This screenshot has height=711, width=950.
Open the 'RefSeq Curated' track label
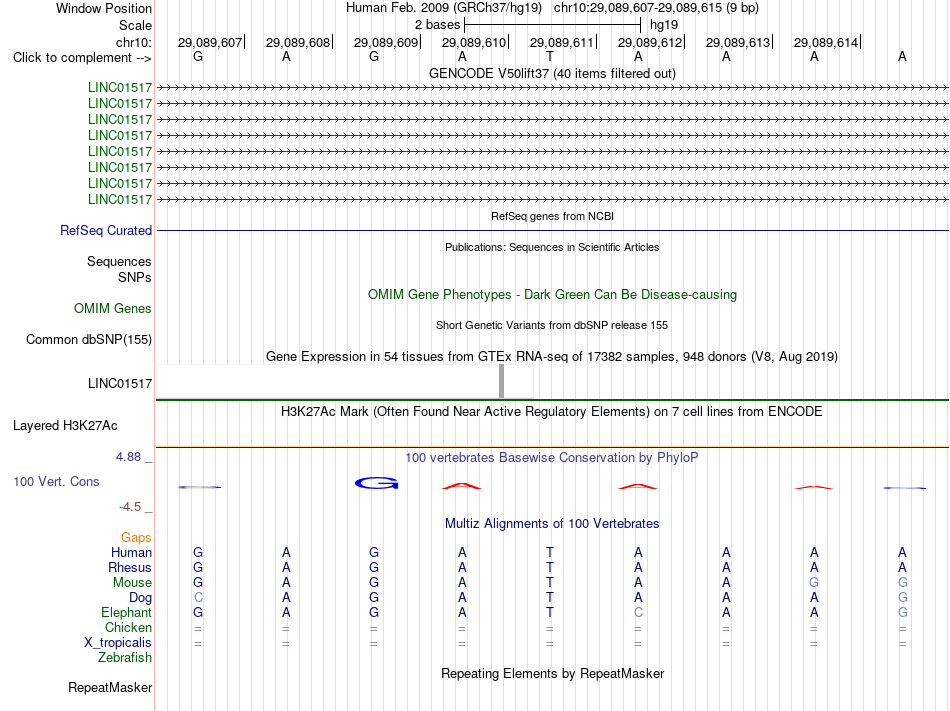point(105,230)
